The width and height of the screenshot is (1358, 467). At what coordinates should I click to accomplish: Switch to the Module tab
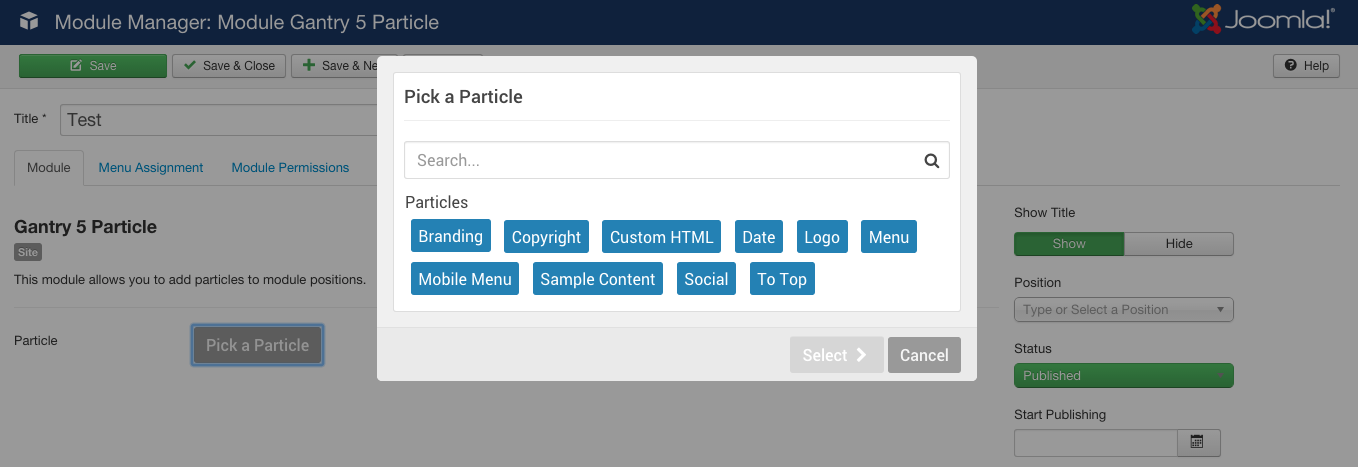point(49,168)
